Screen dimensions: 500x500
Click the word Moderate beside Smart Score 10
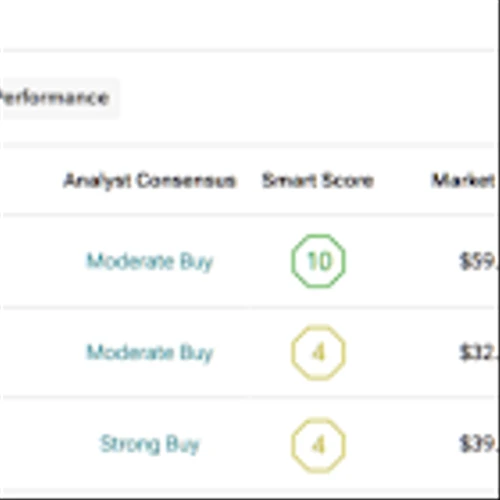130,261
